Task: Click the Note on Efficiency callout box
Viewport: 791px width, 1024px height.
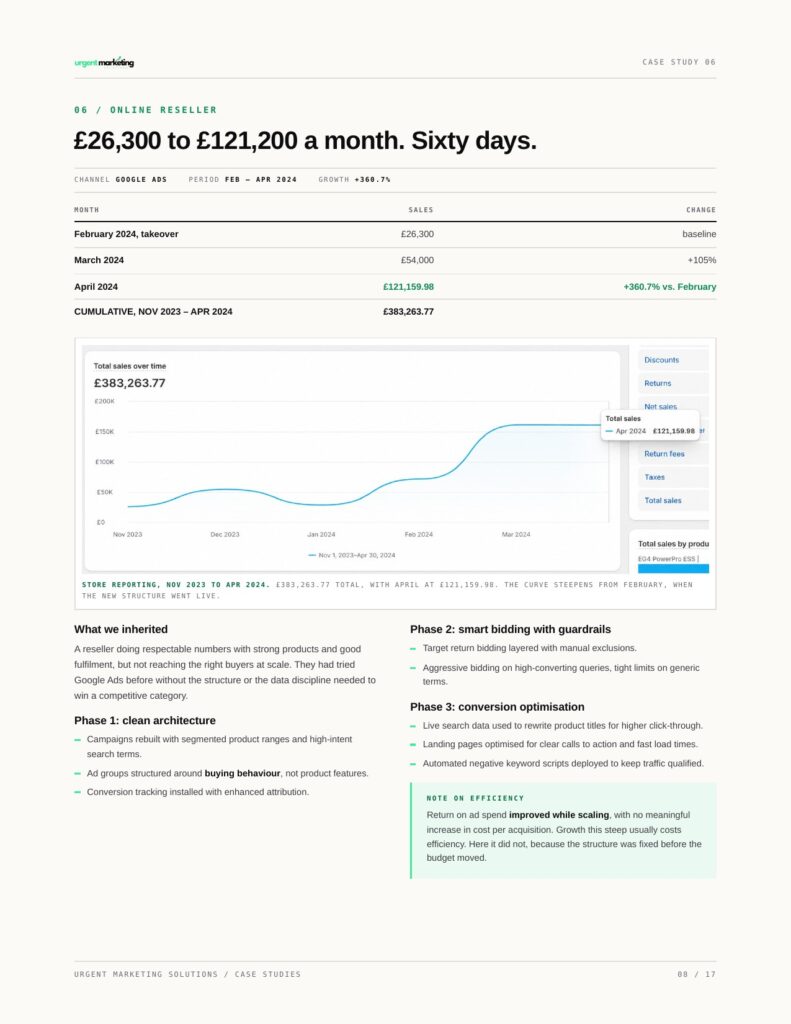Action: tap(563, 831)
